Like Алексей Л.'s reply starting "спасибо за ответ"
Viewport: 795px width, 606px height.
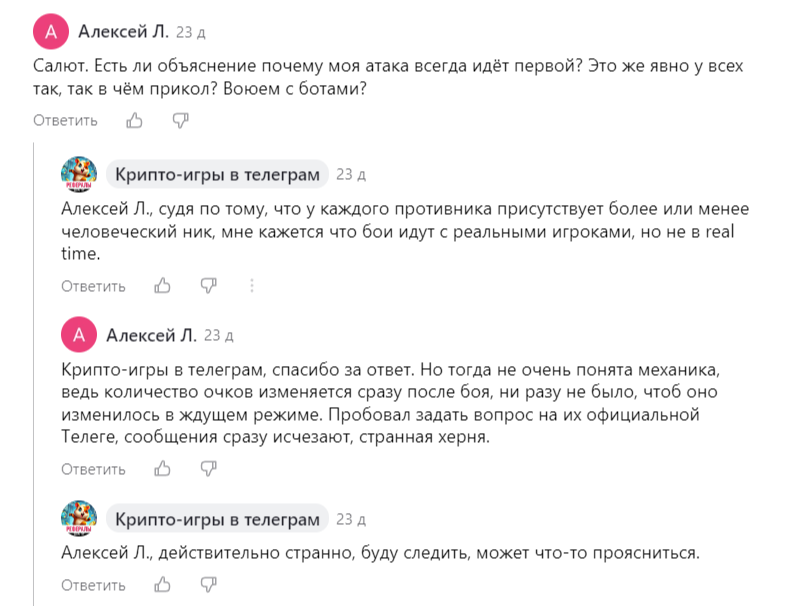[x=162, y=469]
